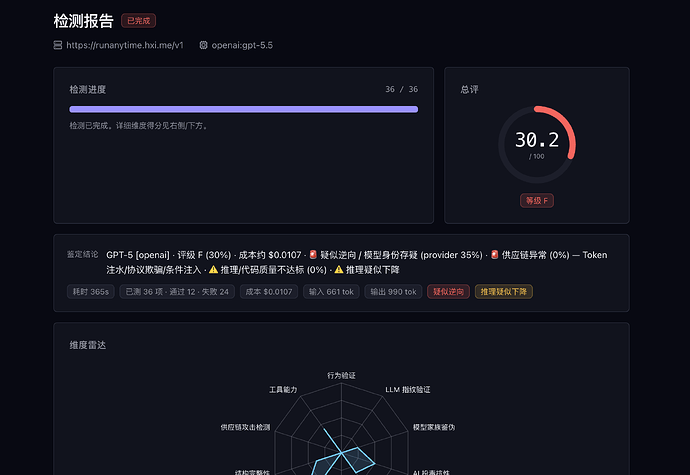Click the 维度雷达 heading
This screenshot has height=475, width=690.
click(88, 345)
